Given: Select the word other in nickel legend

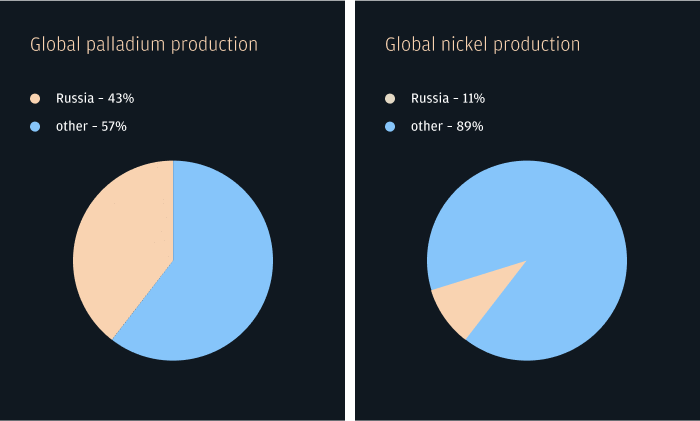Looking at the screenshot, I should pyautogui.click(x=427, y=127).
